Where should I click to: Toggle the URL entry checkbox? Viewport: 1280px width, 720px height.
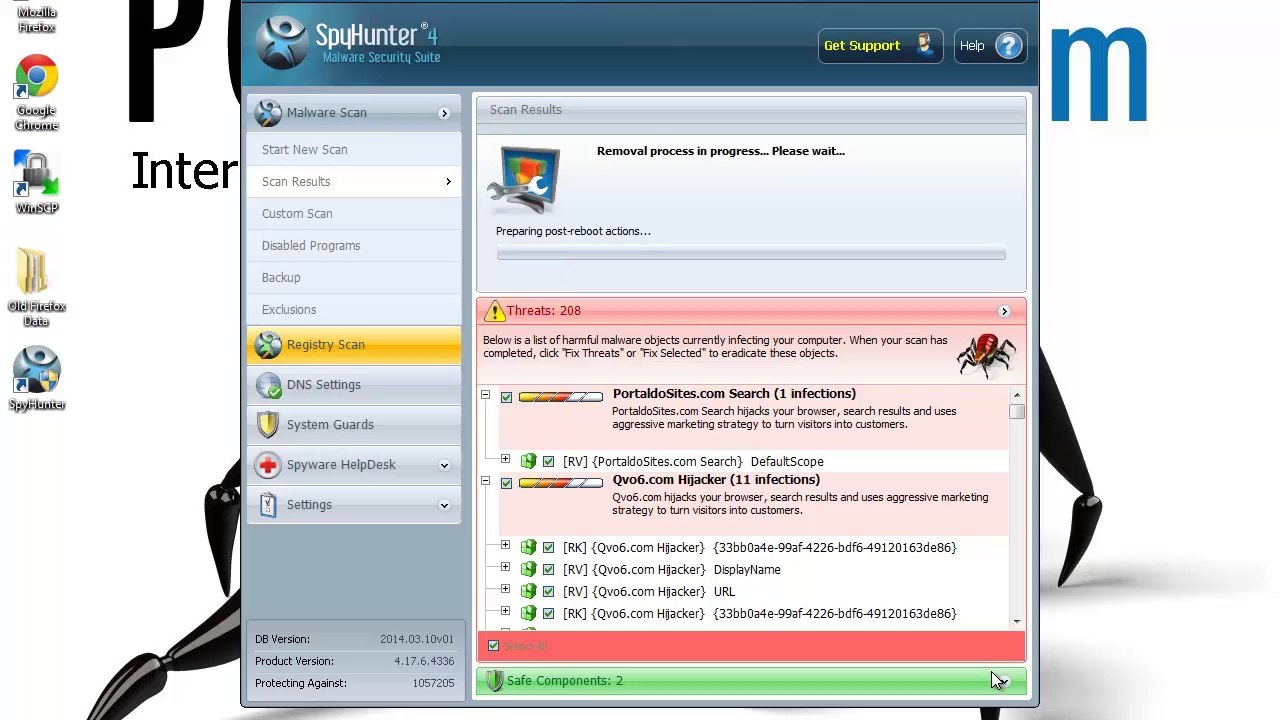click(548, 592)
